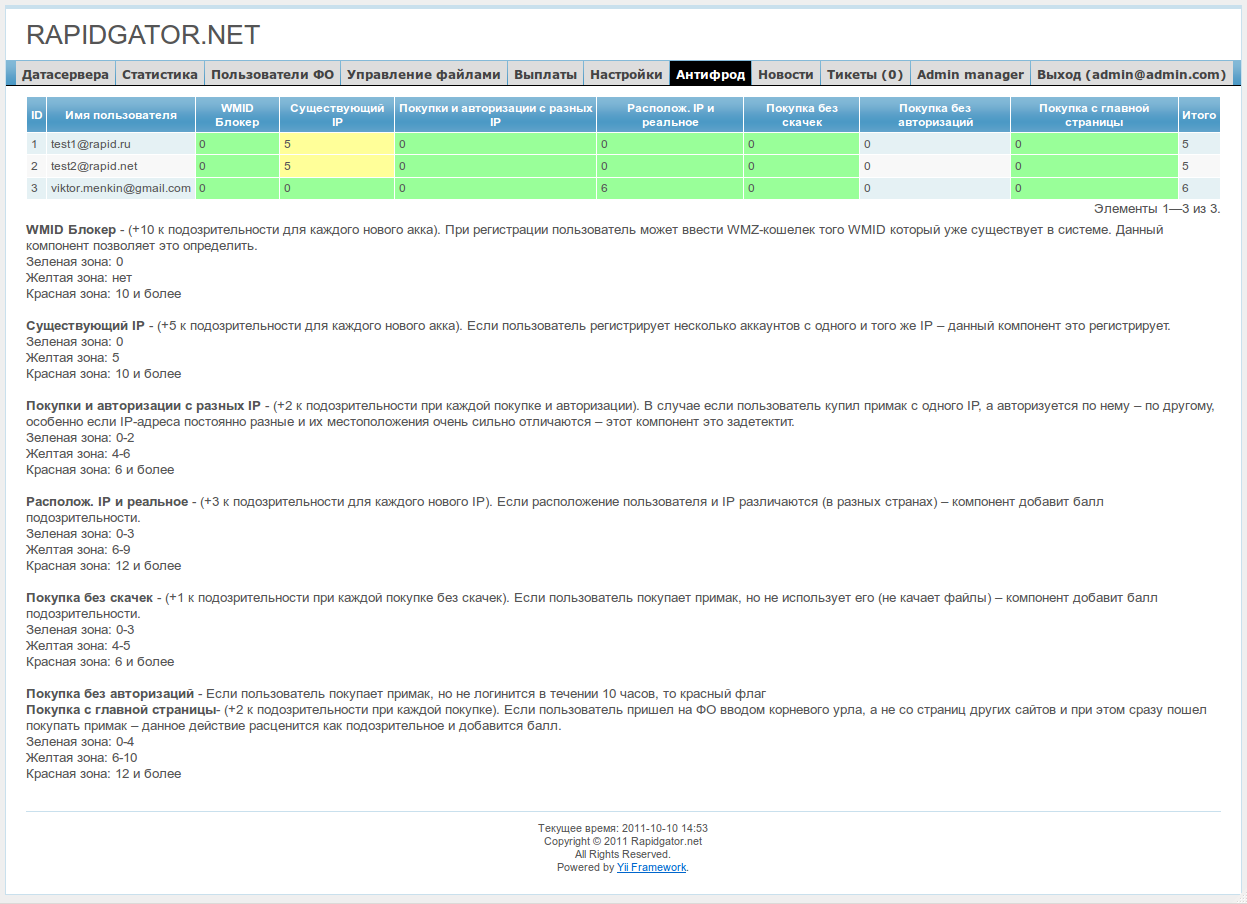Click the Желтая зона: нет line
This screenshot has height=904, width=1247.
coord(79,278)
